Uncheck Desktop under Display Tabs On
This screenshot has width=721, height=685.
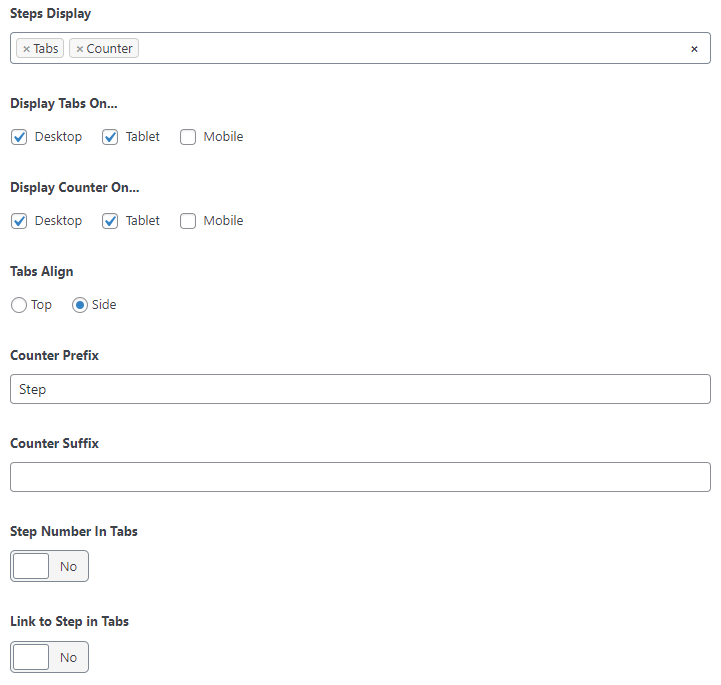tap(19, 137)
